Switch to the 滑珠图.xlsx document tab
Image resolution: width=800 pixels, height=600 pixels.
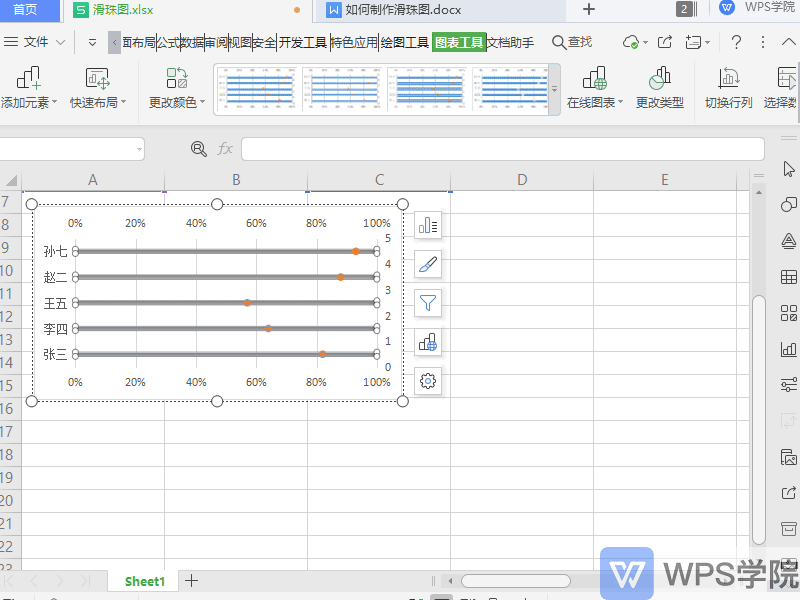click(122, 10)
